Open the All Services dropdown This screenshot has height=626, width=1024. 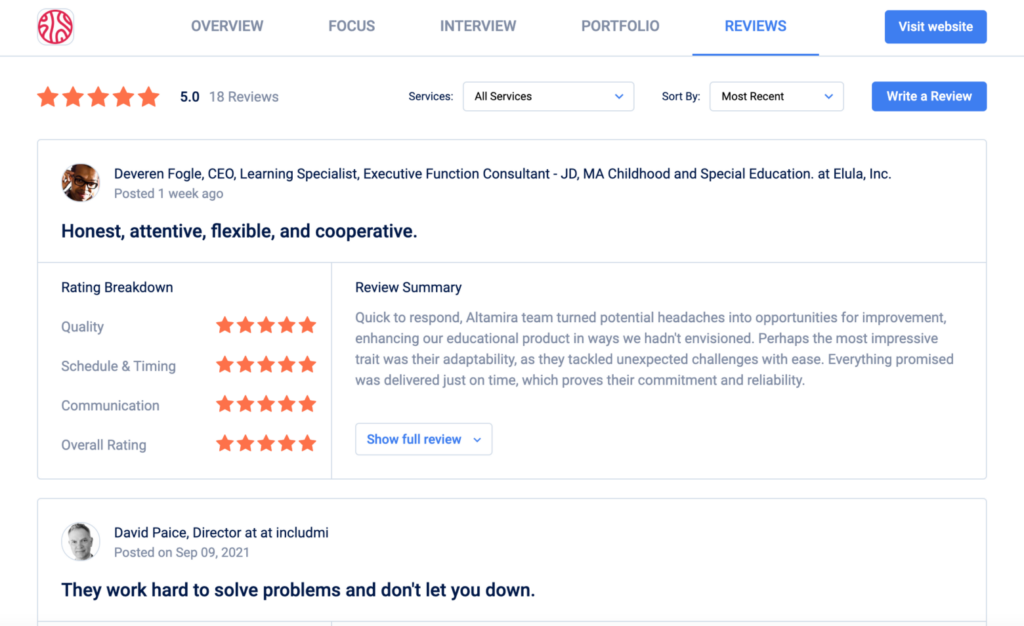click(548, 96)
